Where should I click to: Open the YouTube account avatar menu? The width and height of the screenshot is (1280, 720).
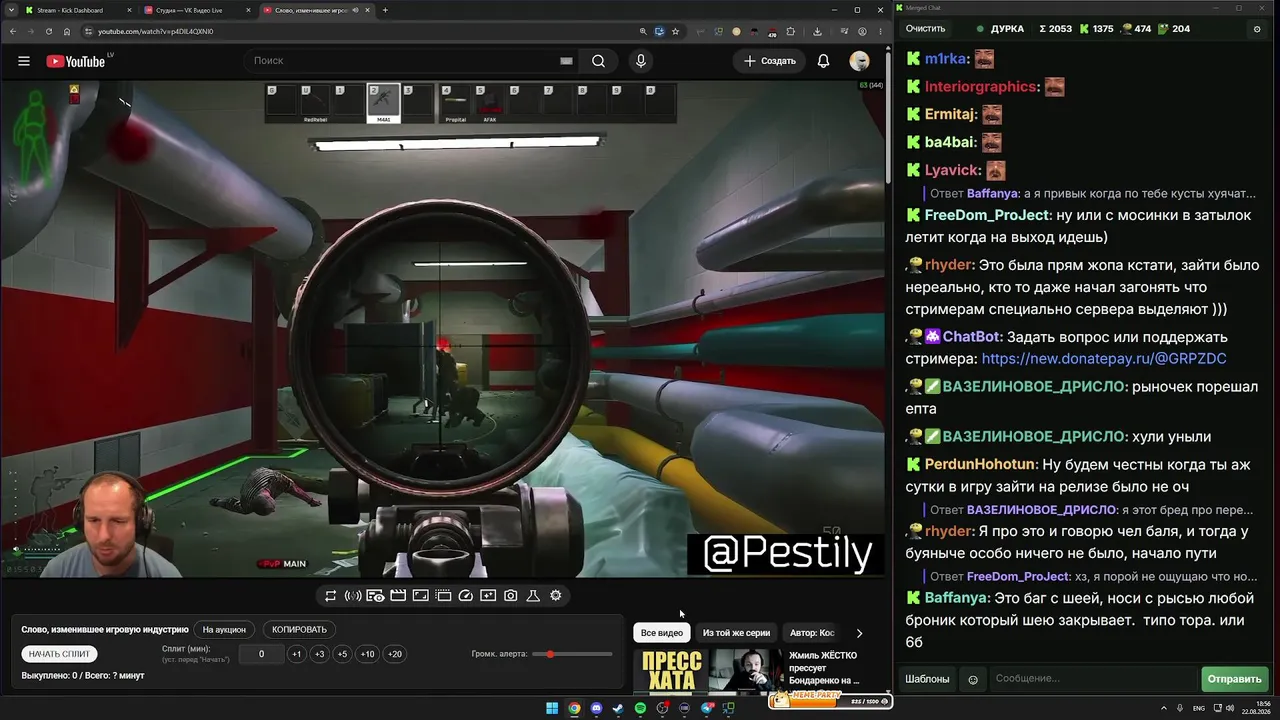[x=859, y=61]
